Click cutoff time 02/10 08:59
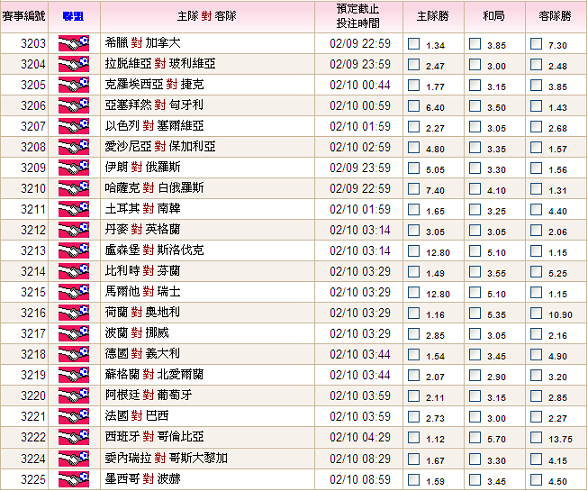The height and width of the screenshot is (491, 588). pos(360,480)
